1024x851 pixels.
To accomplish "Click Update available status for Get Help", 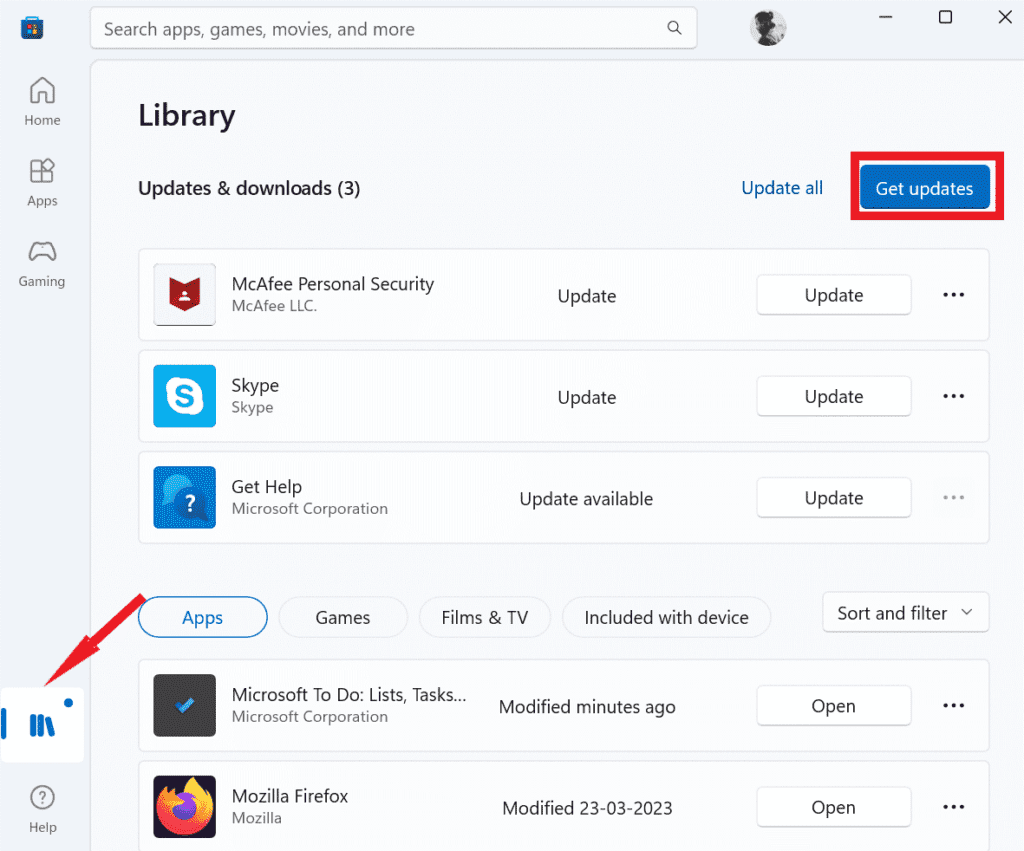I will 586,499.
